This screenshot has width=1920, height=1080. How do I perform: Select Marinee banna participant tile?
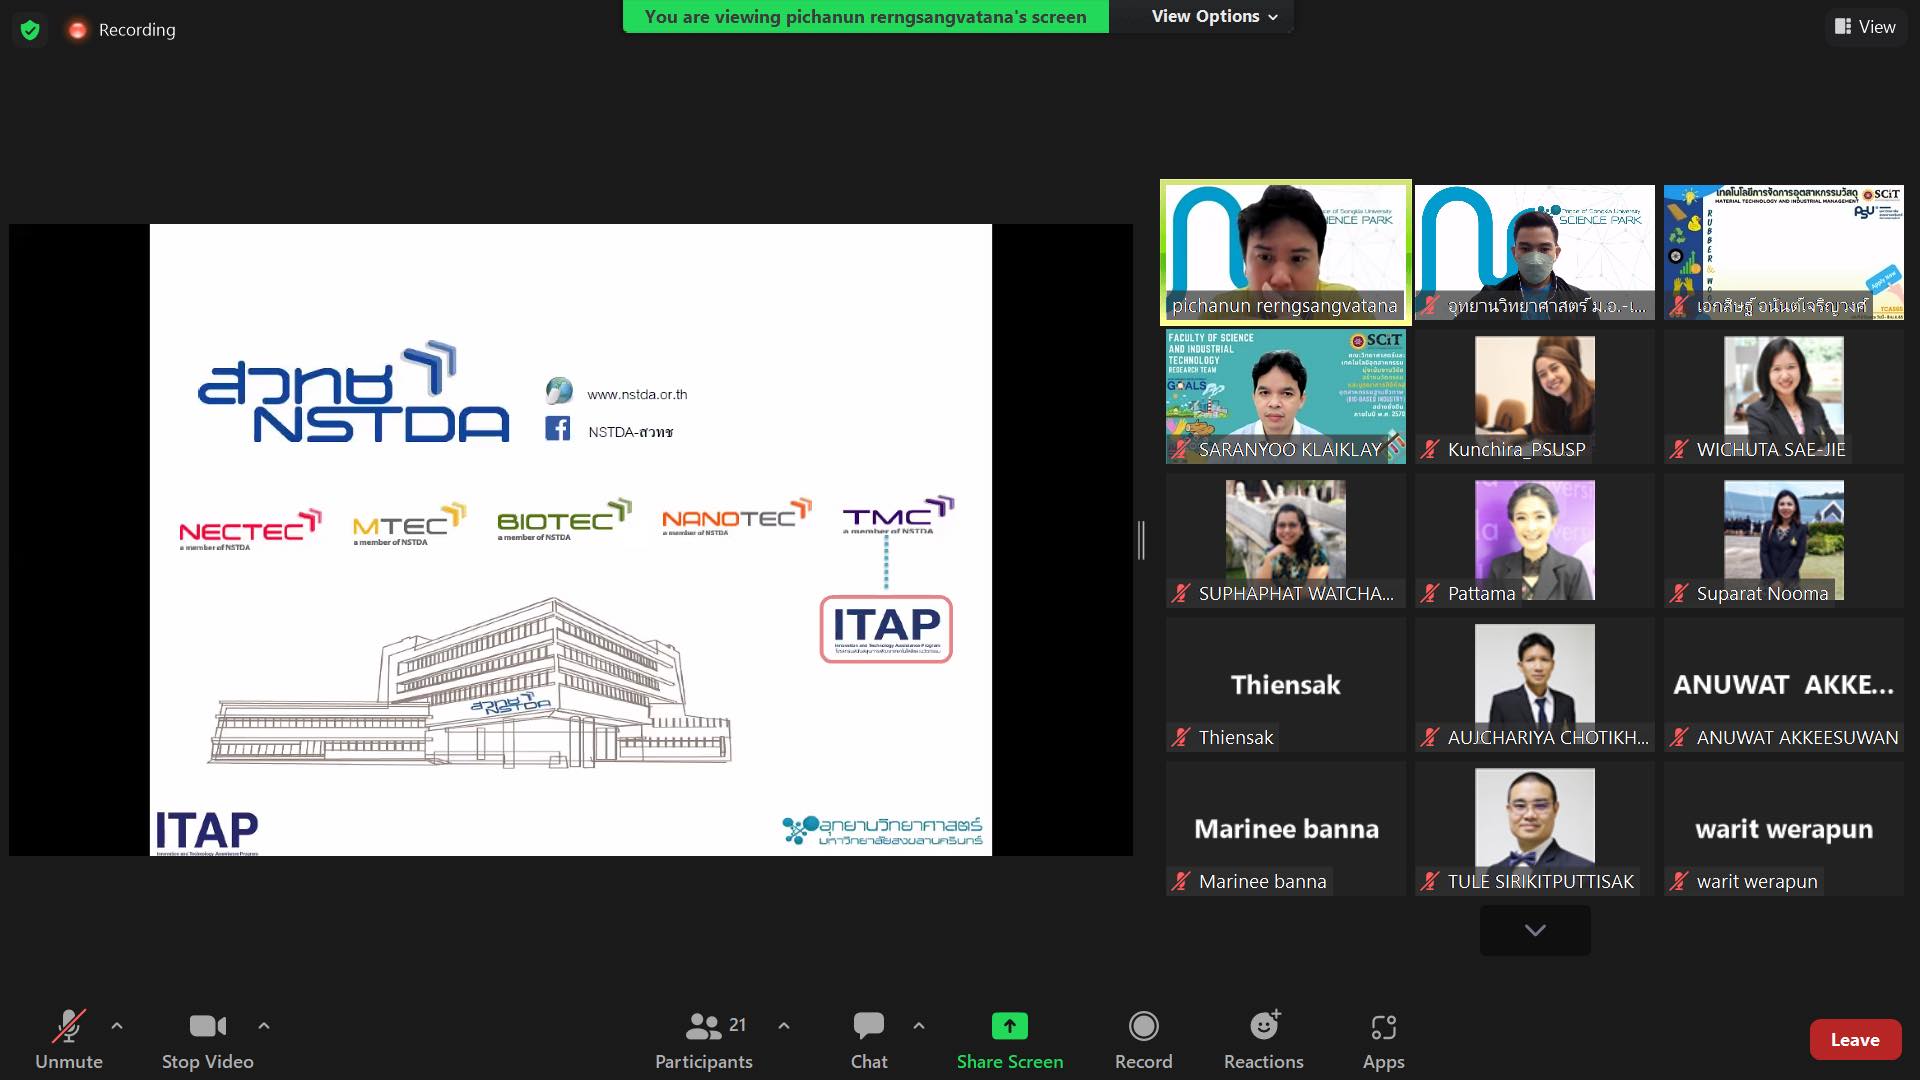1286,828
